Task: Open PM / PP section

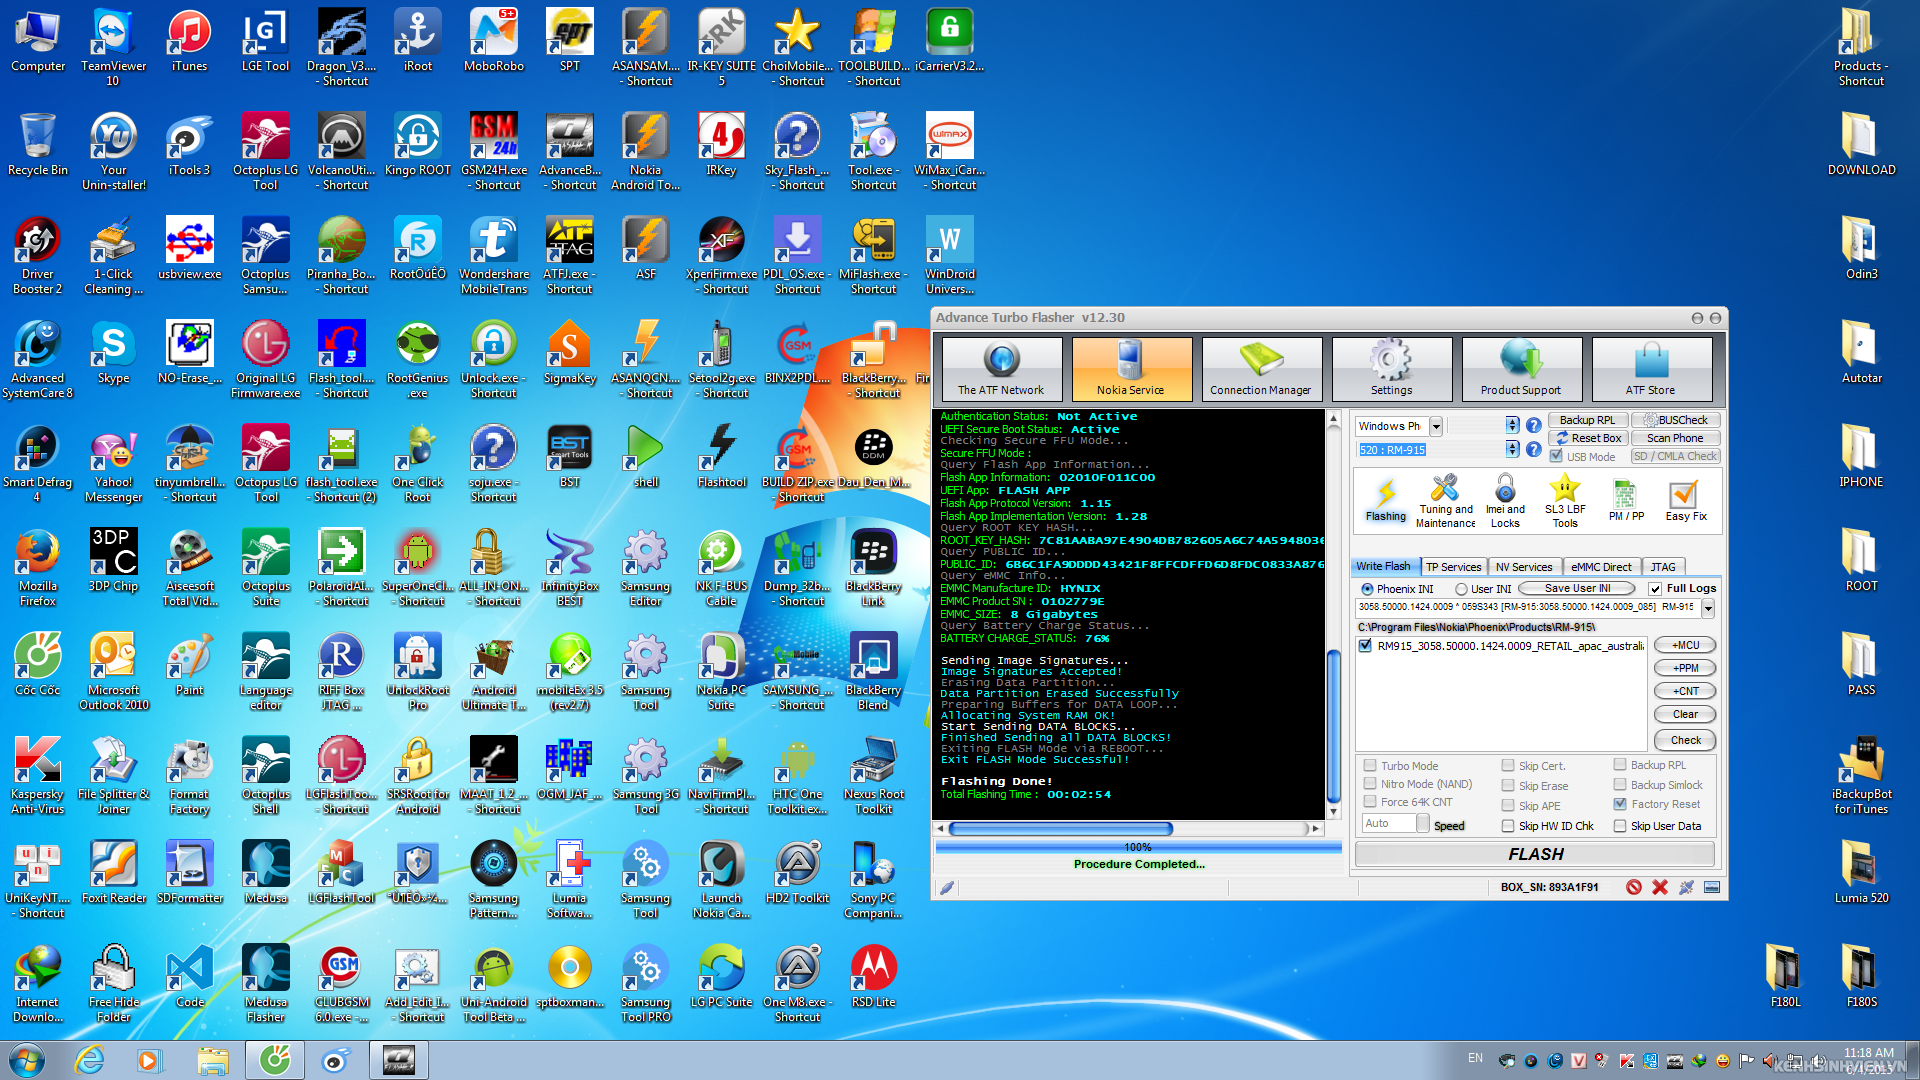Action: click(x=1626, y=500)
